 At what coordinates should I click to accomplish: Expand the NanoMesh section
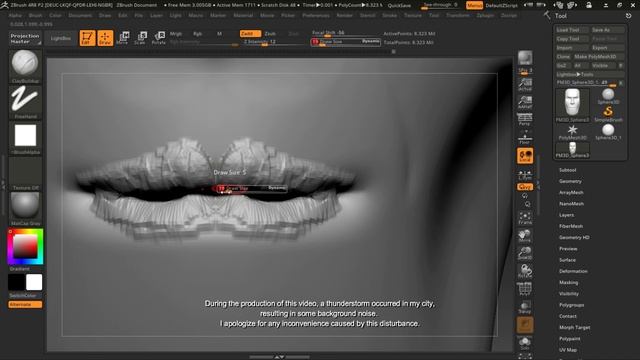[x=571, y=204]
